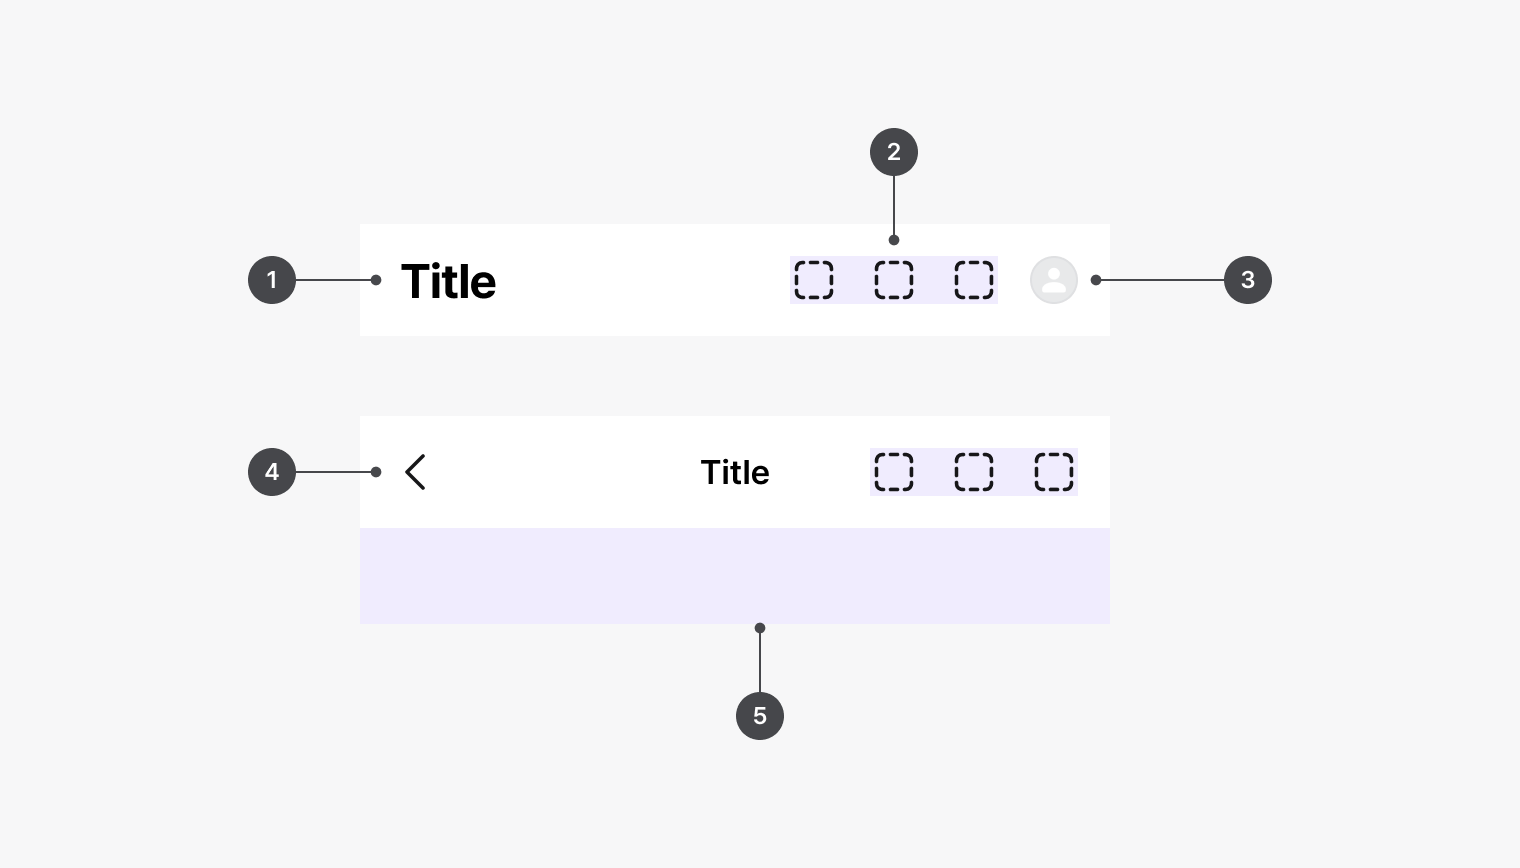1520x868 pixels.
Task: Click the connector dot below badge 2
Action: pos(894,240)
